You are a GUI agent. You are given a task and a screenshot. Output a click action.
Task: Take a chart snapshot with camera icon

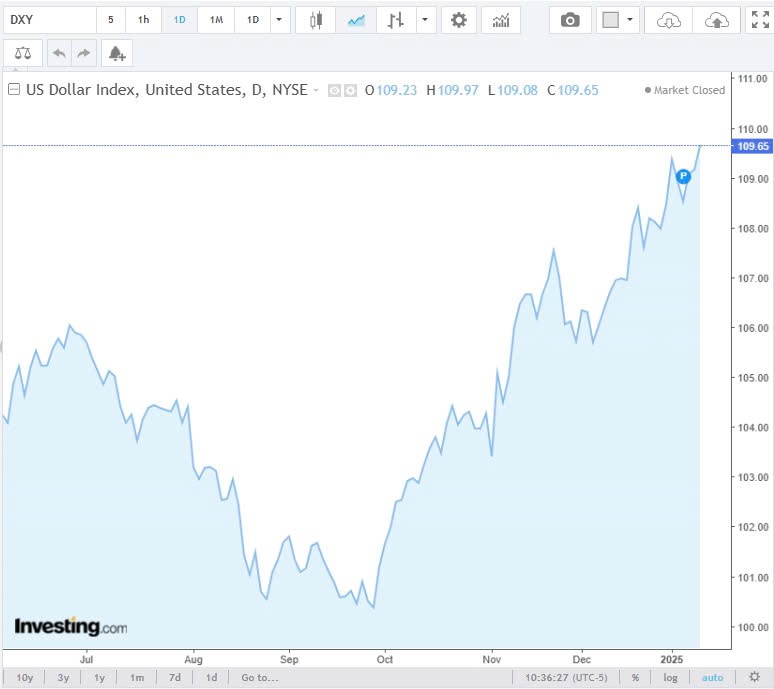tap(570, 20)
